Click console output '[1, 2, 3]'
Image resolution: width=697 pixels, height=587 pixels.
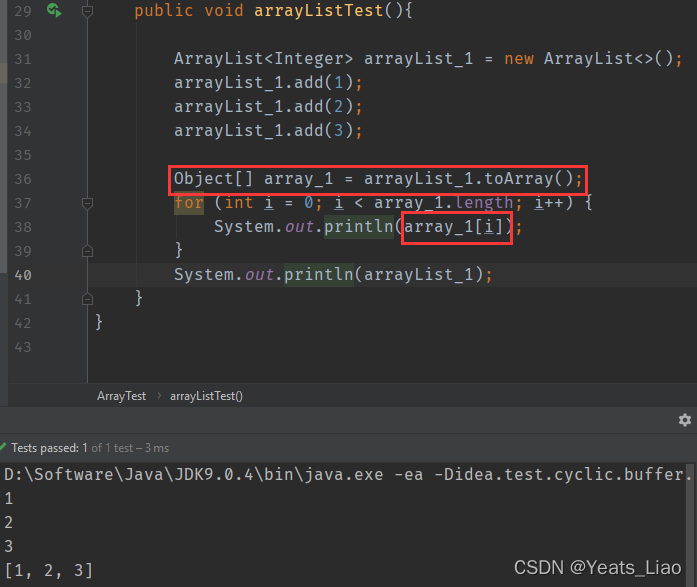coord(48,570)
